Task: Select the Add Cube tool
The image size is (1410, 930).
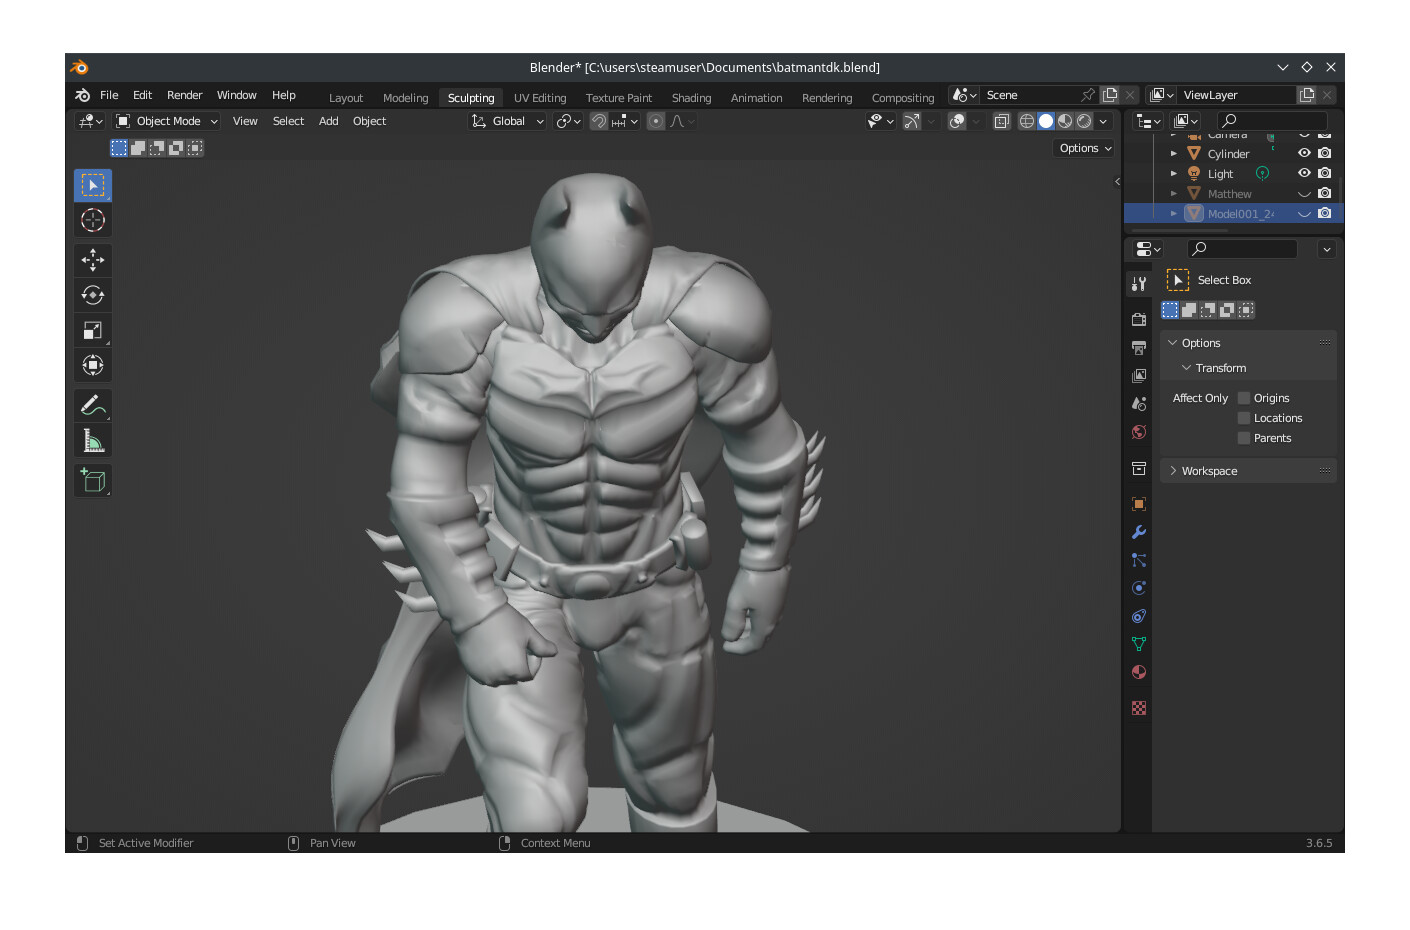Action: pyautogui.click(x=93, y=481)
